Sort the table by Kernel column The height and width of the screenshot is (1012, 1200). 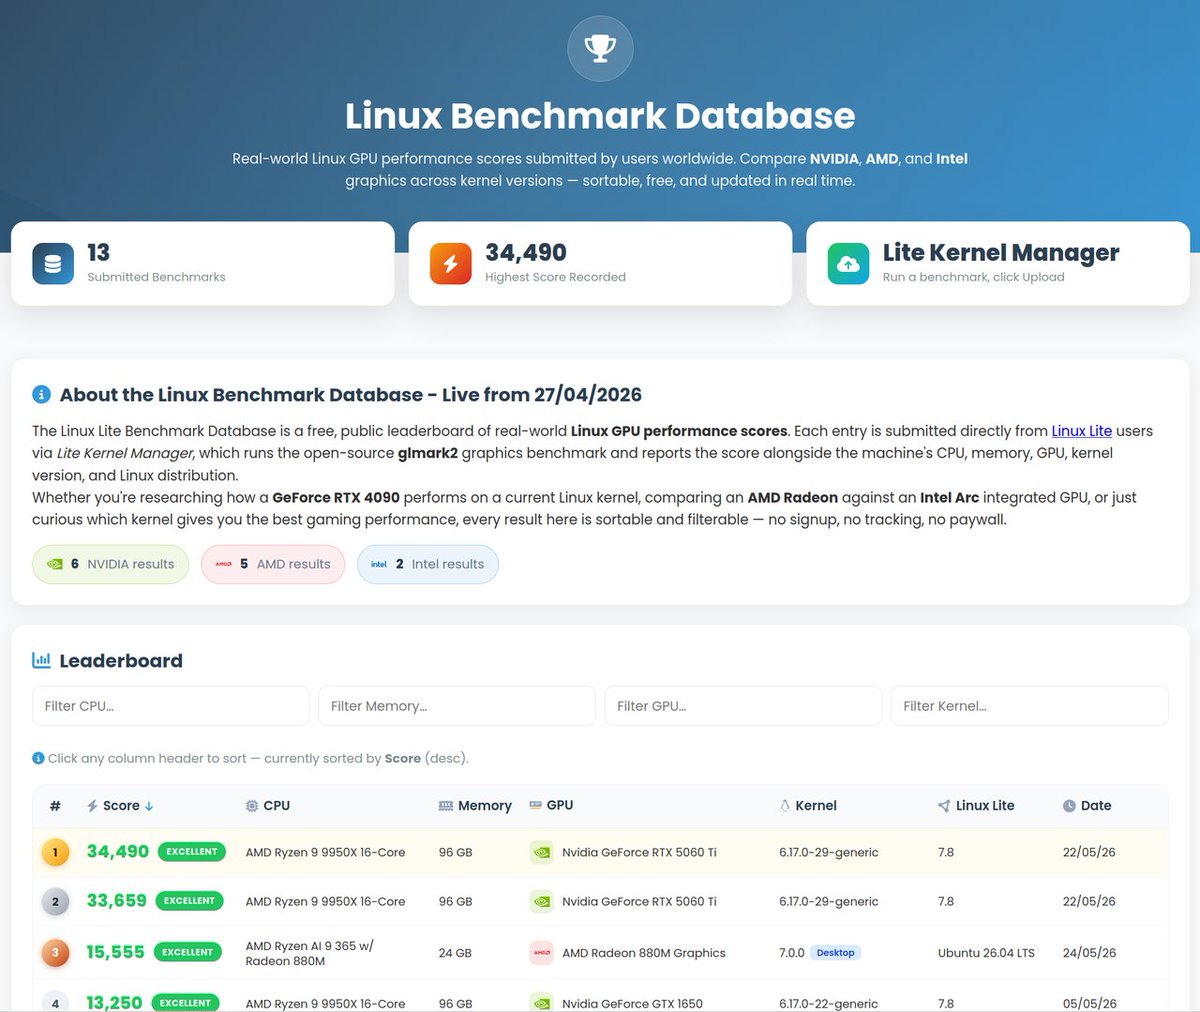pos(808,806)
